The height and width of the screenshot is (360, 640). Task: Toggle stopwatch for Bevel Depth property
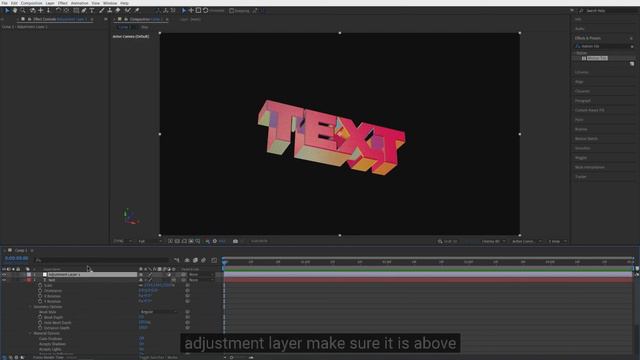(x=40, y=317)
